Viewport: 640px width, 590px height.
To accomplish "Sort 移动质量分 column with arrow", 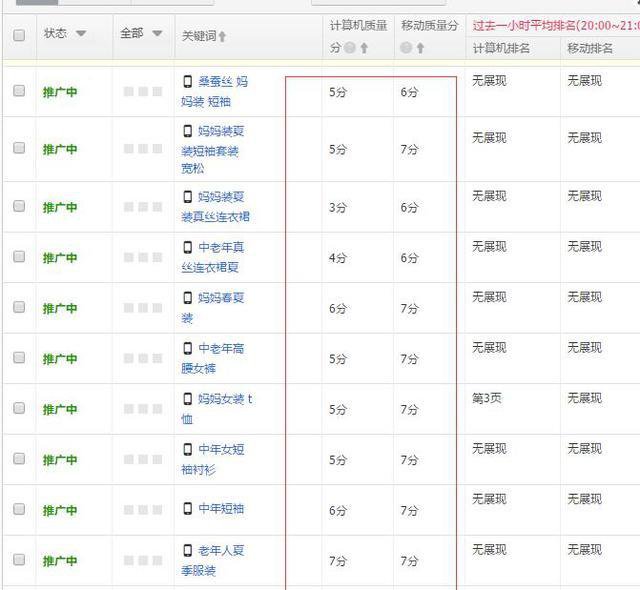I will (x=420, y=48).
